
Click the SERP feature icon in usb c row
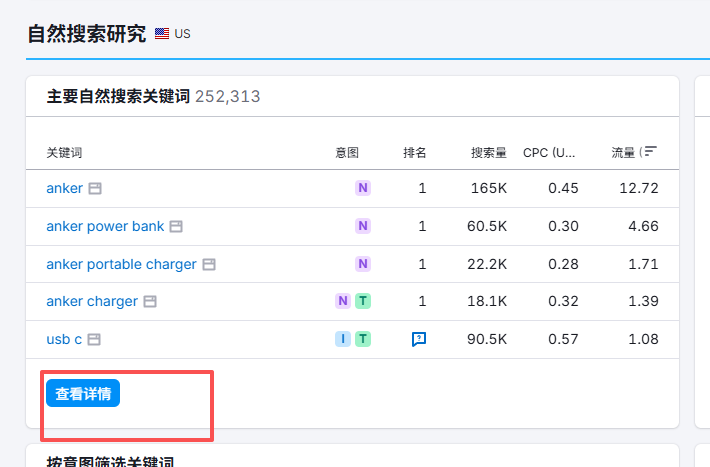(x=419, y=340)
